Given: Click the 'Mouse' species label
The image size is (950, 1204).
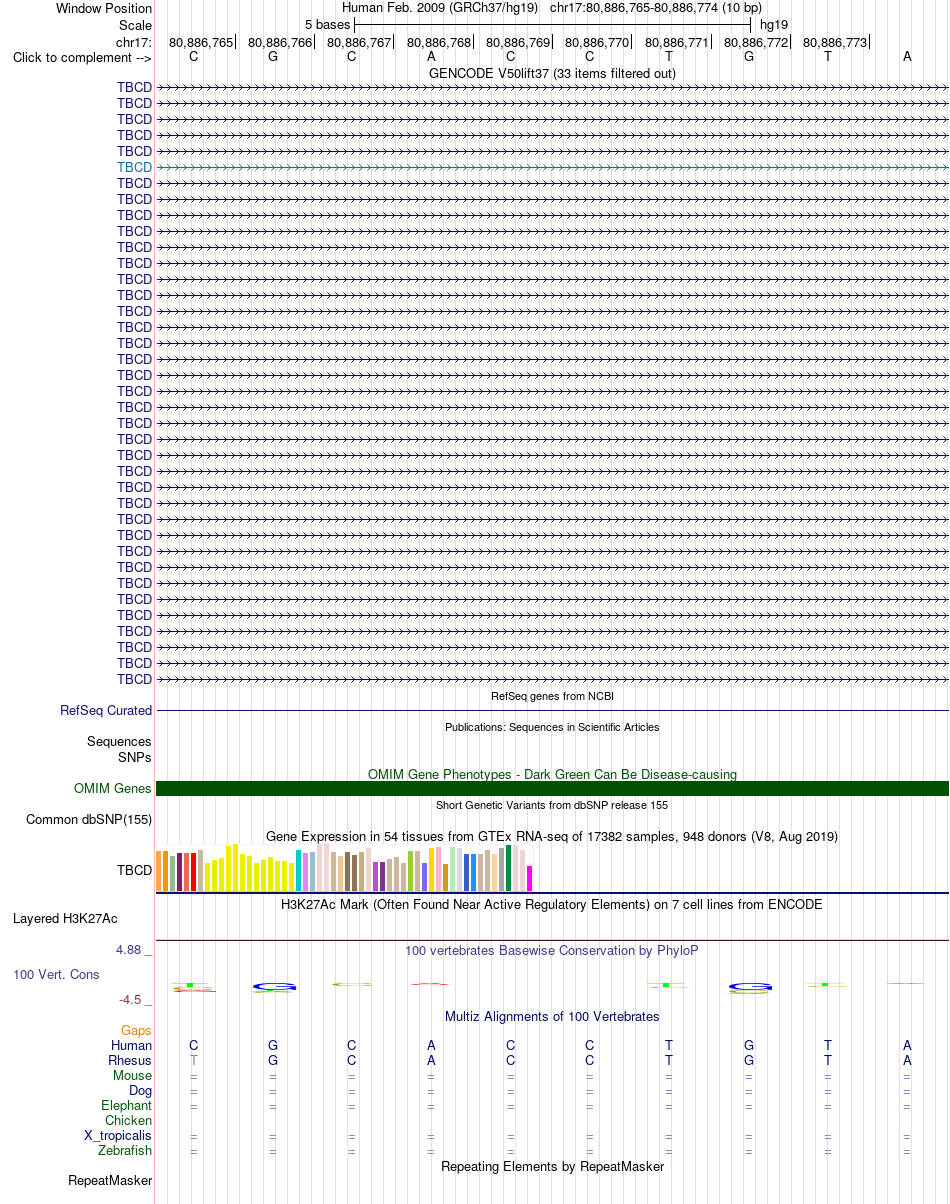Looking at the screenshot, I should point(133,1076).
